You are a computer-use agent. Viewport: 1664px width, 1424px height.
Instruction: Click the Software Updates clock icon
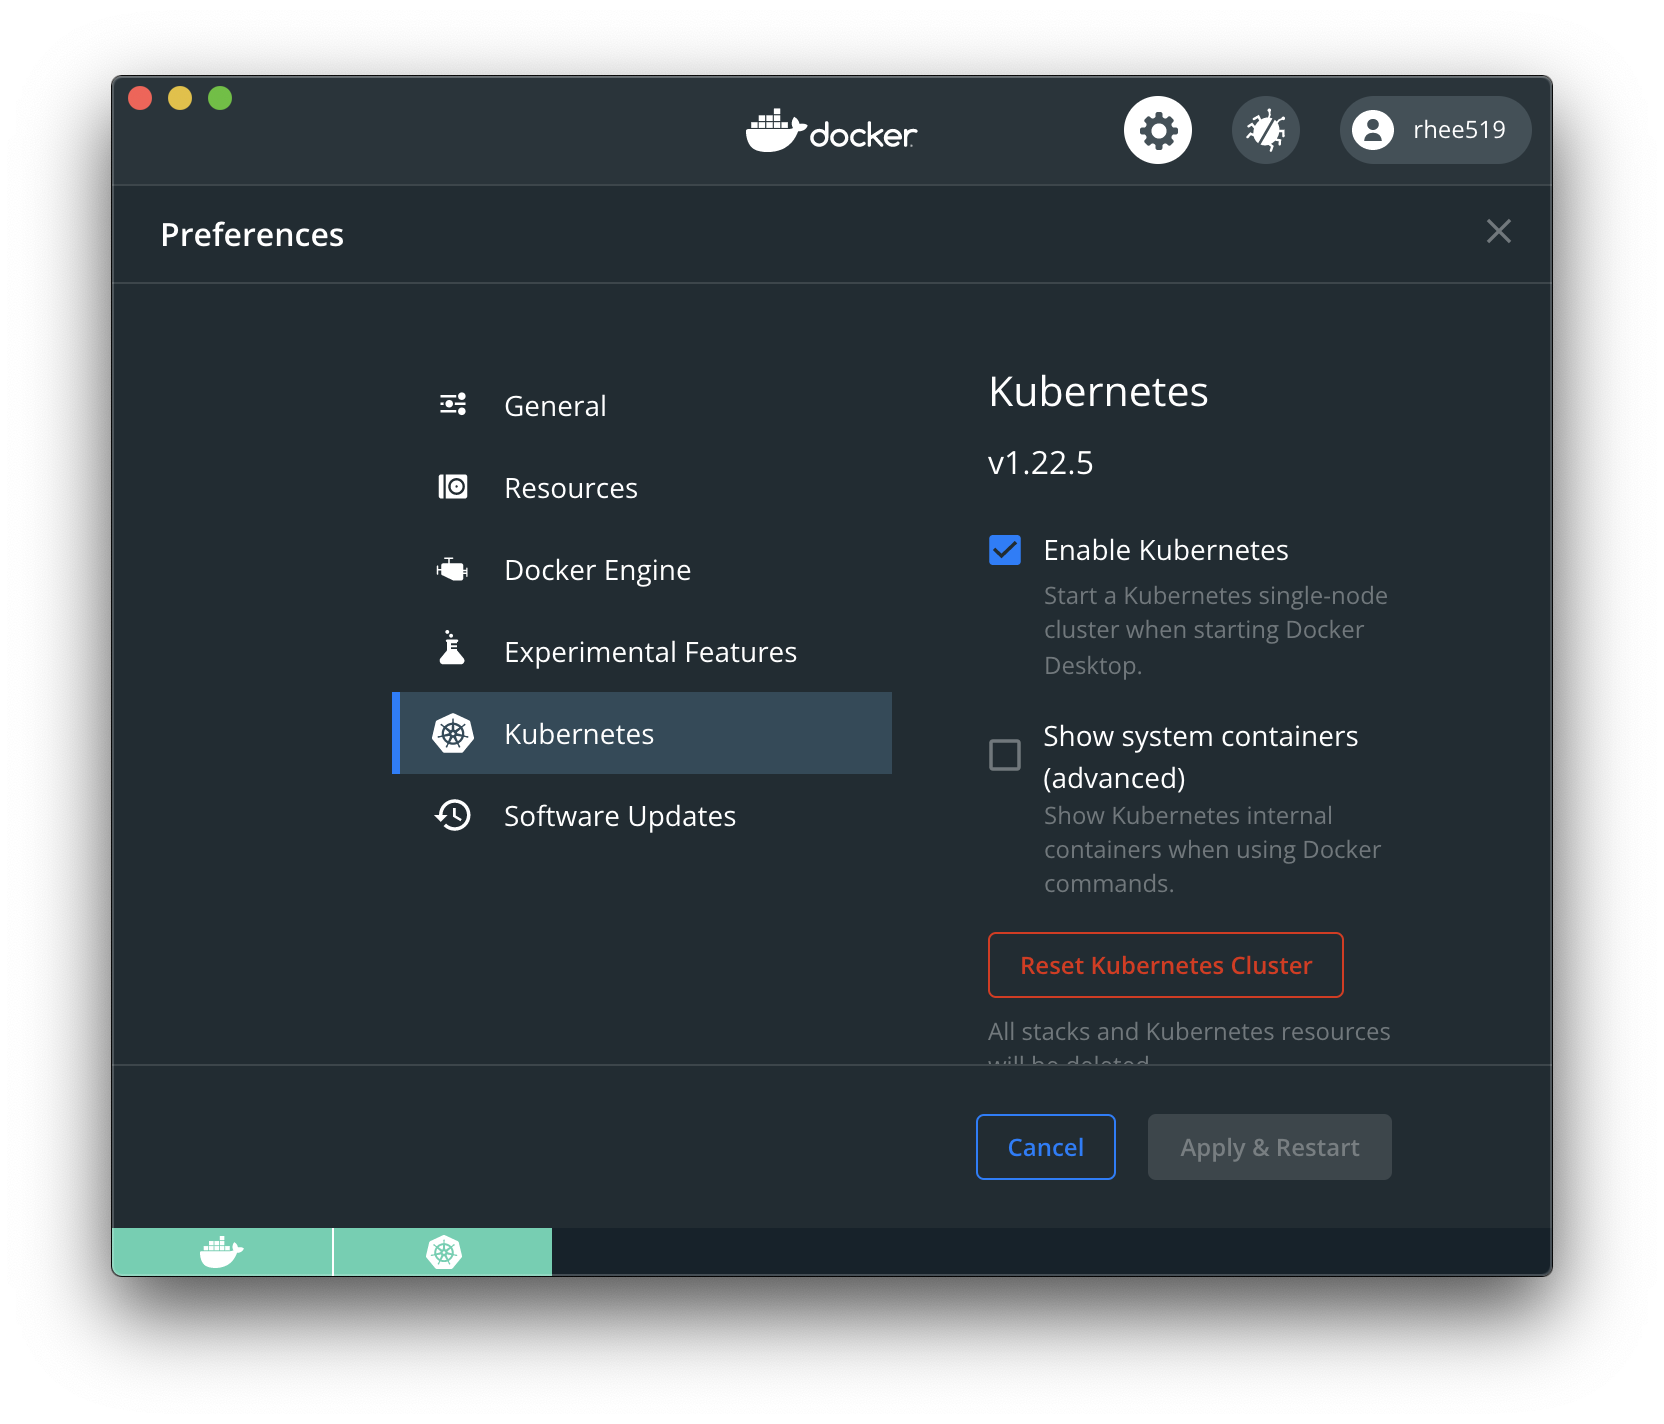click(453, 815)
